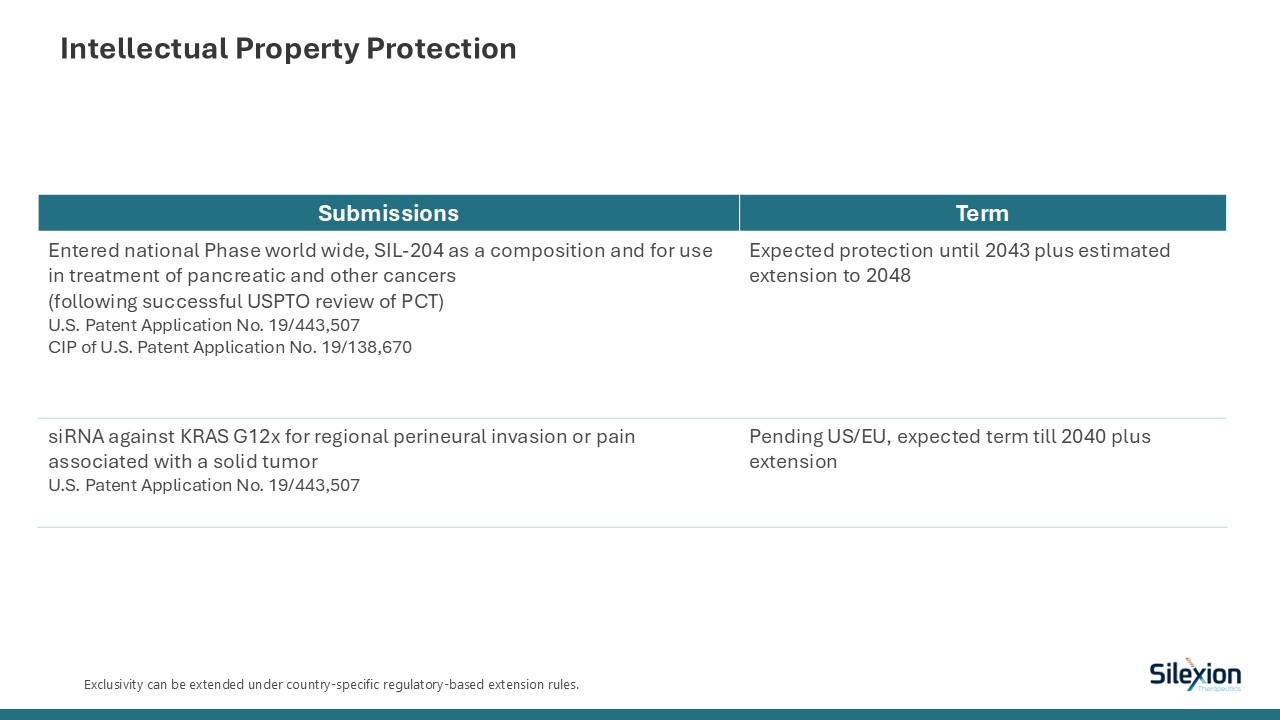Click Patent Application No. 19/443,507 under siRNA entry

point(204,485)
